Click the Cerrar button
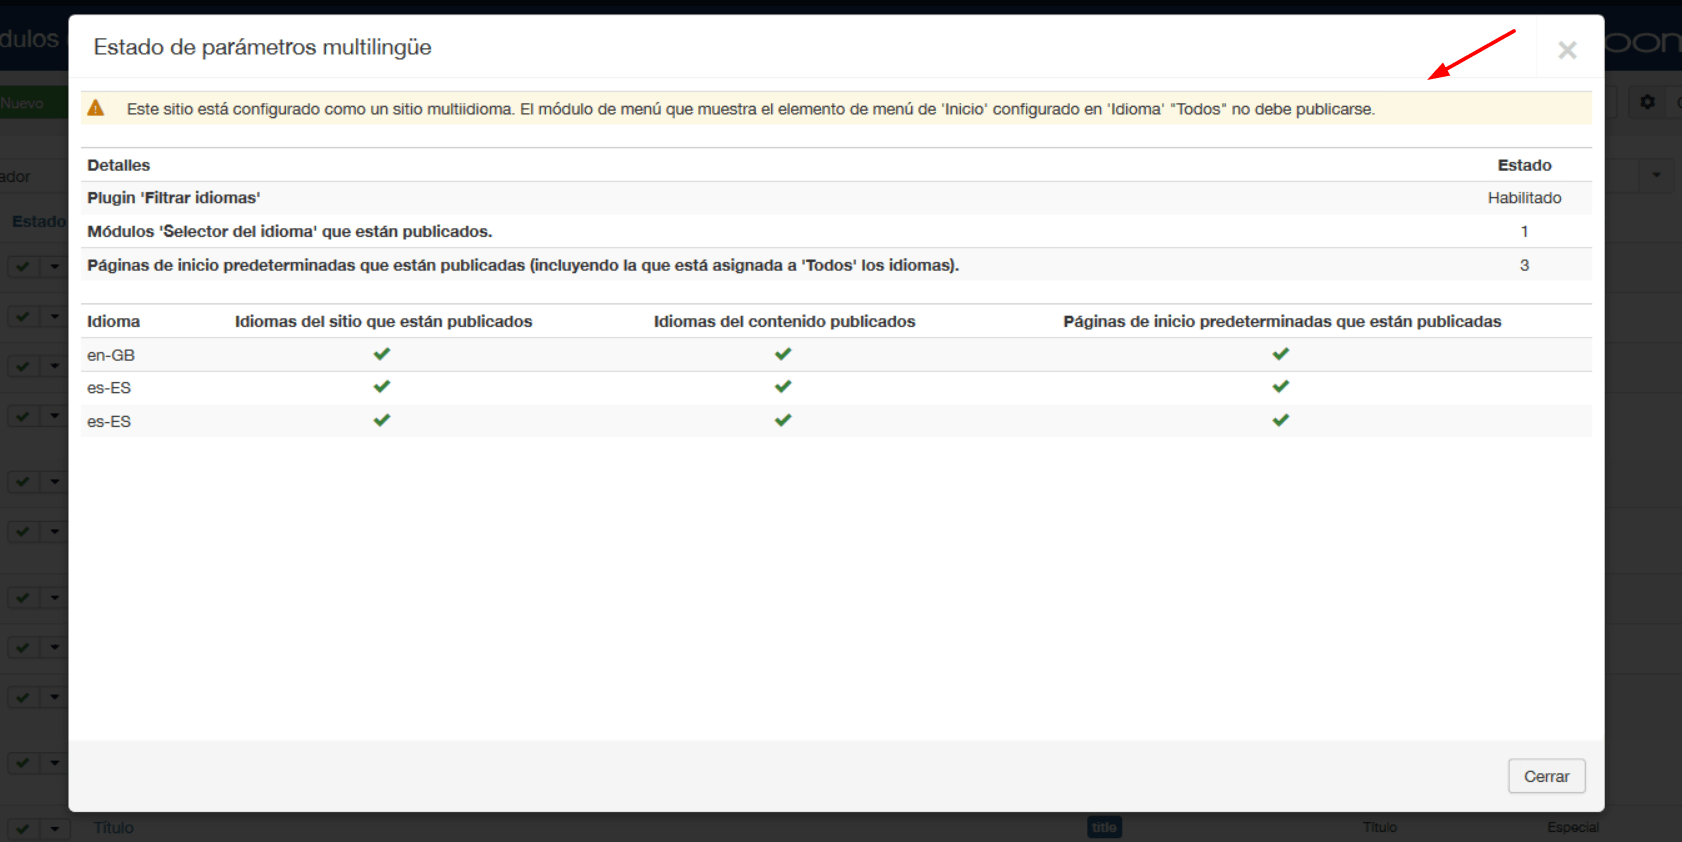1682x842 pixels. point(1546,776)
